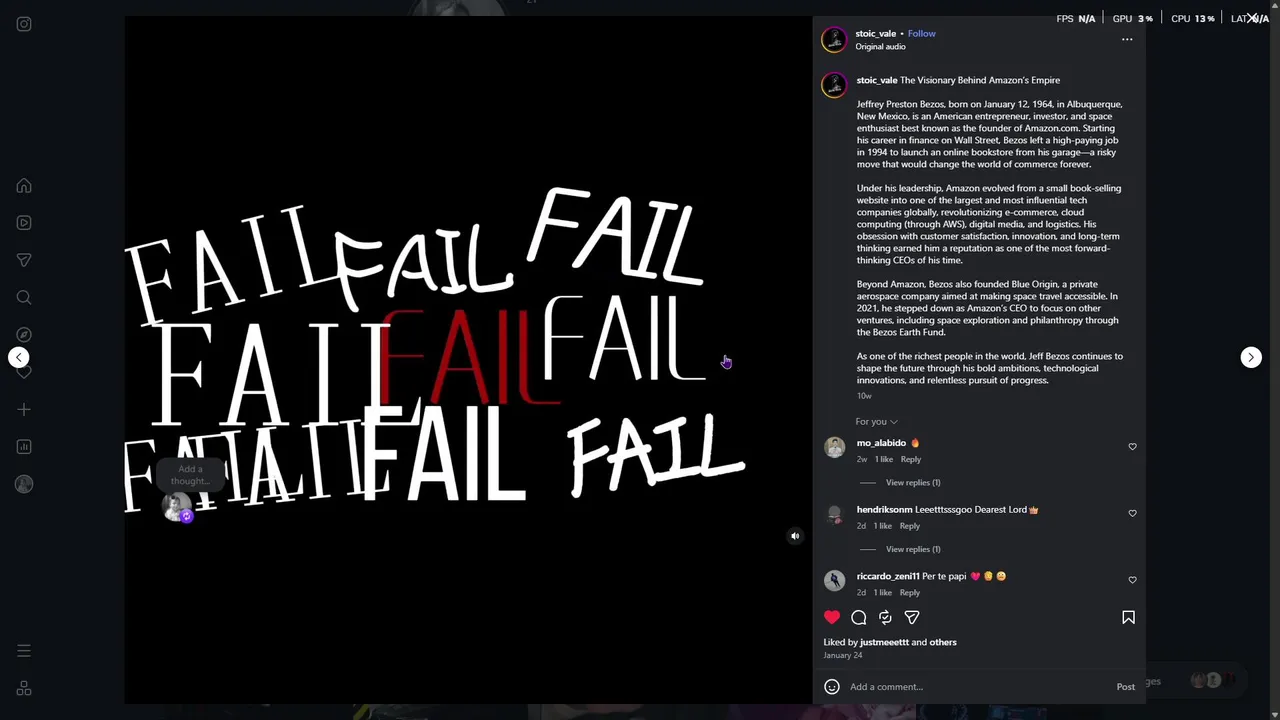Toggle bookmark to save this post

click(1128, 618)
